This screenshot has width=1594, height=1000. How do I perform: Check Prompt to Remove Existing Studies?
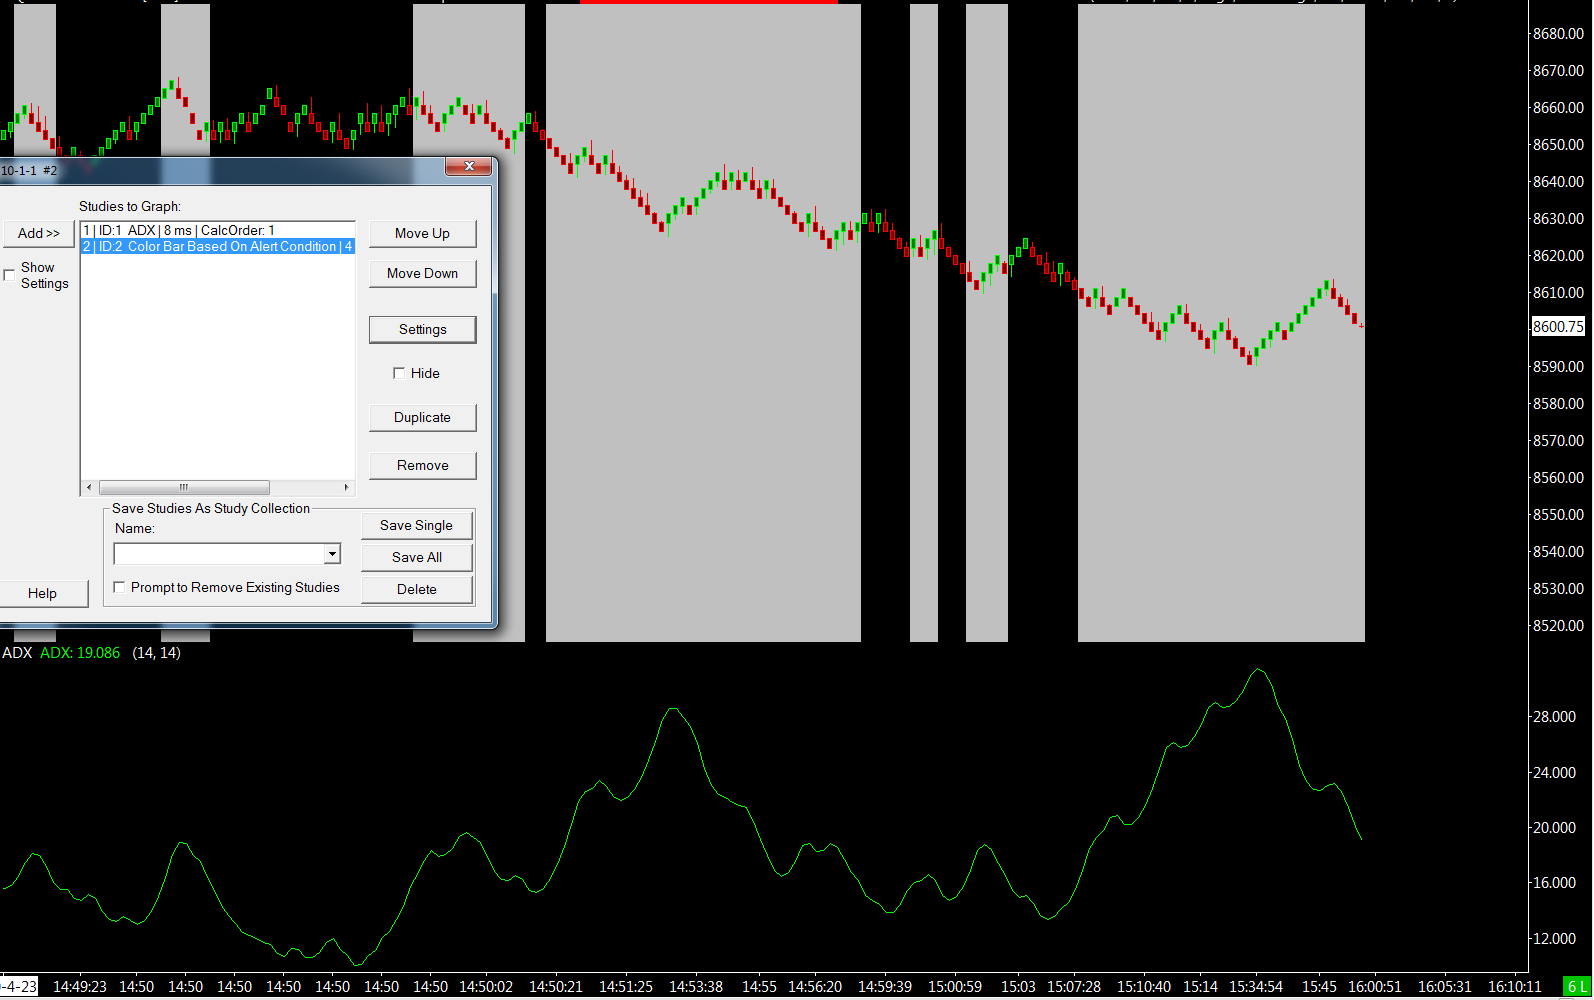click(120, 588)
